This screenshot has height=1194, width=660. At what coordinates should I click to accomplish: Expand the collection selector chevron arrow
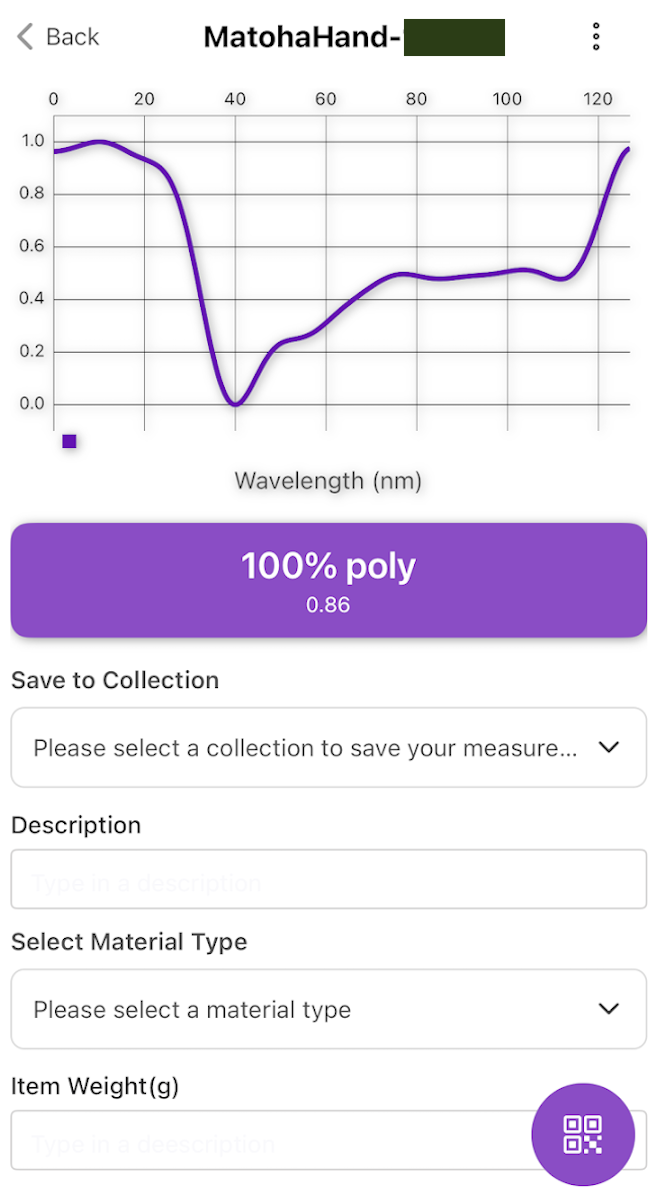coord(609,748)
